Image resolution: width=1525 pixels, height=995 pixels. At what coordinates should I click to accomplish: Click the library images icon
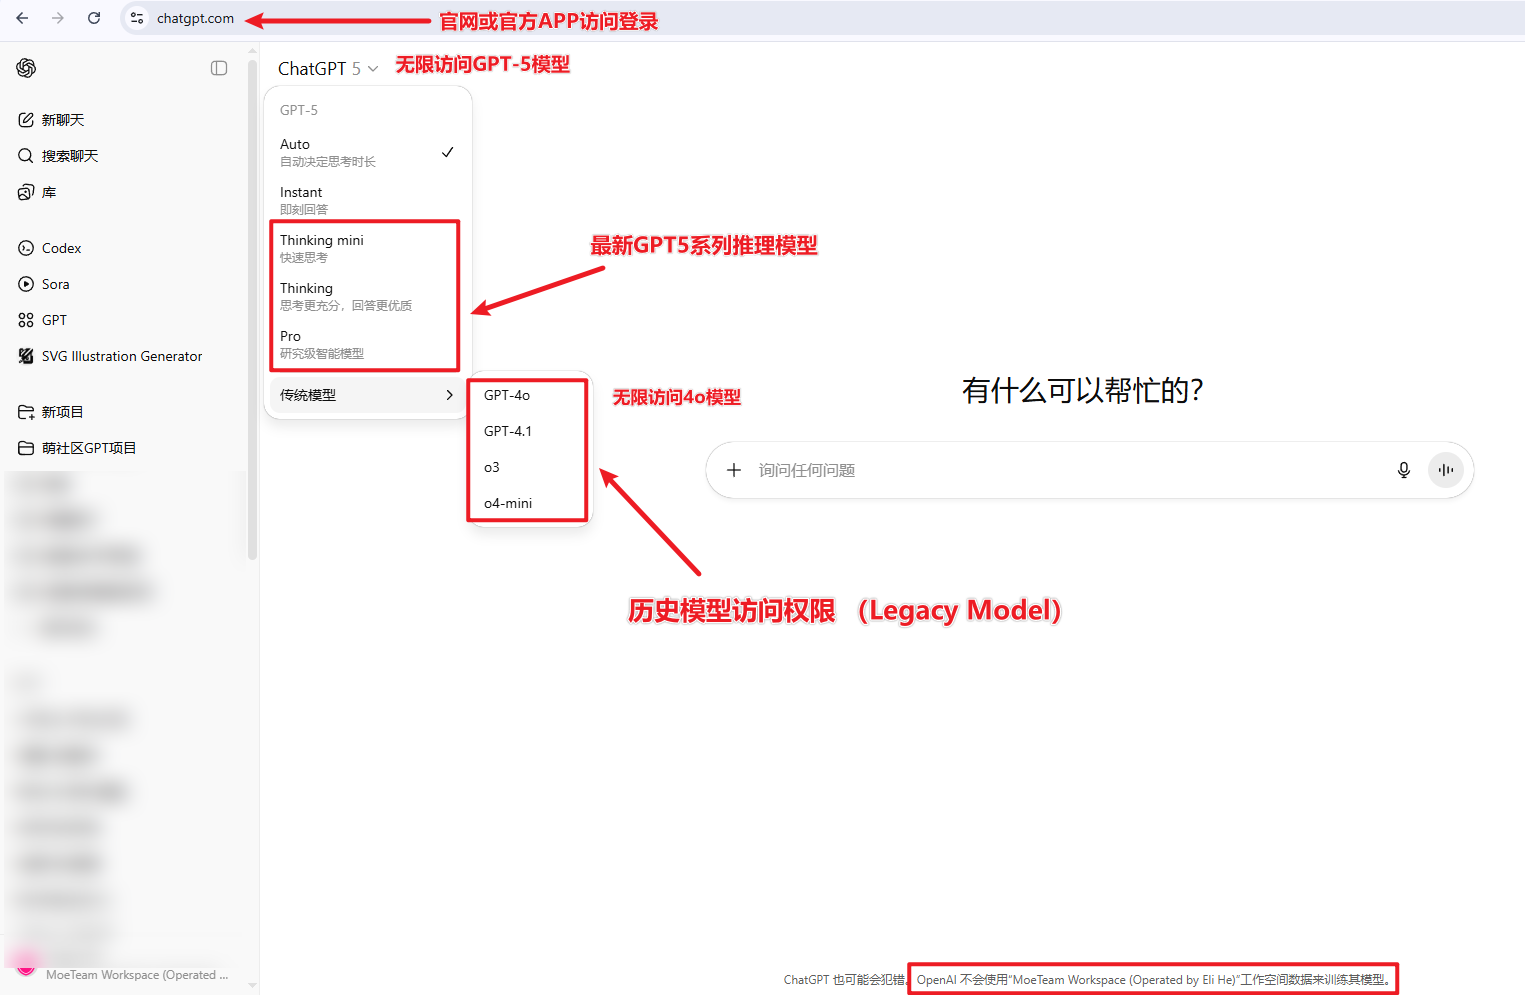26,192
